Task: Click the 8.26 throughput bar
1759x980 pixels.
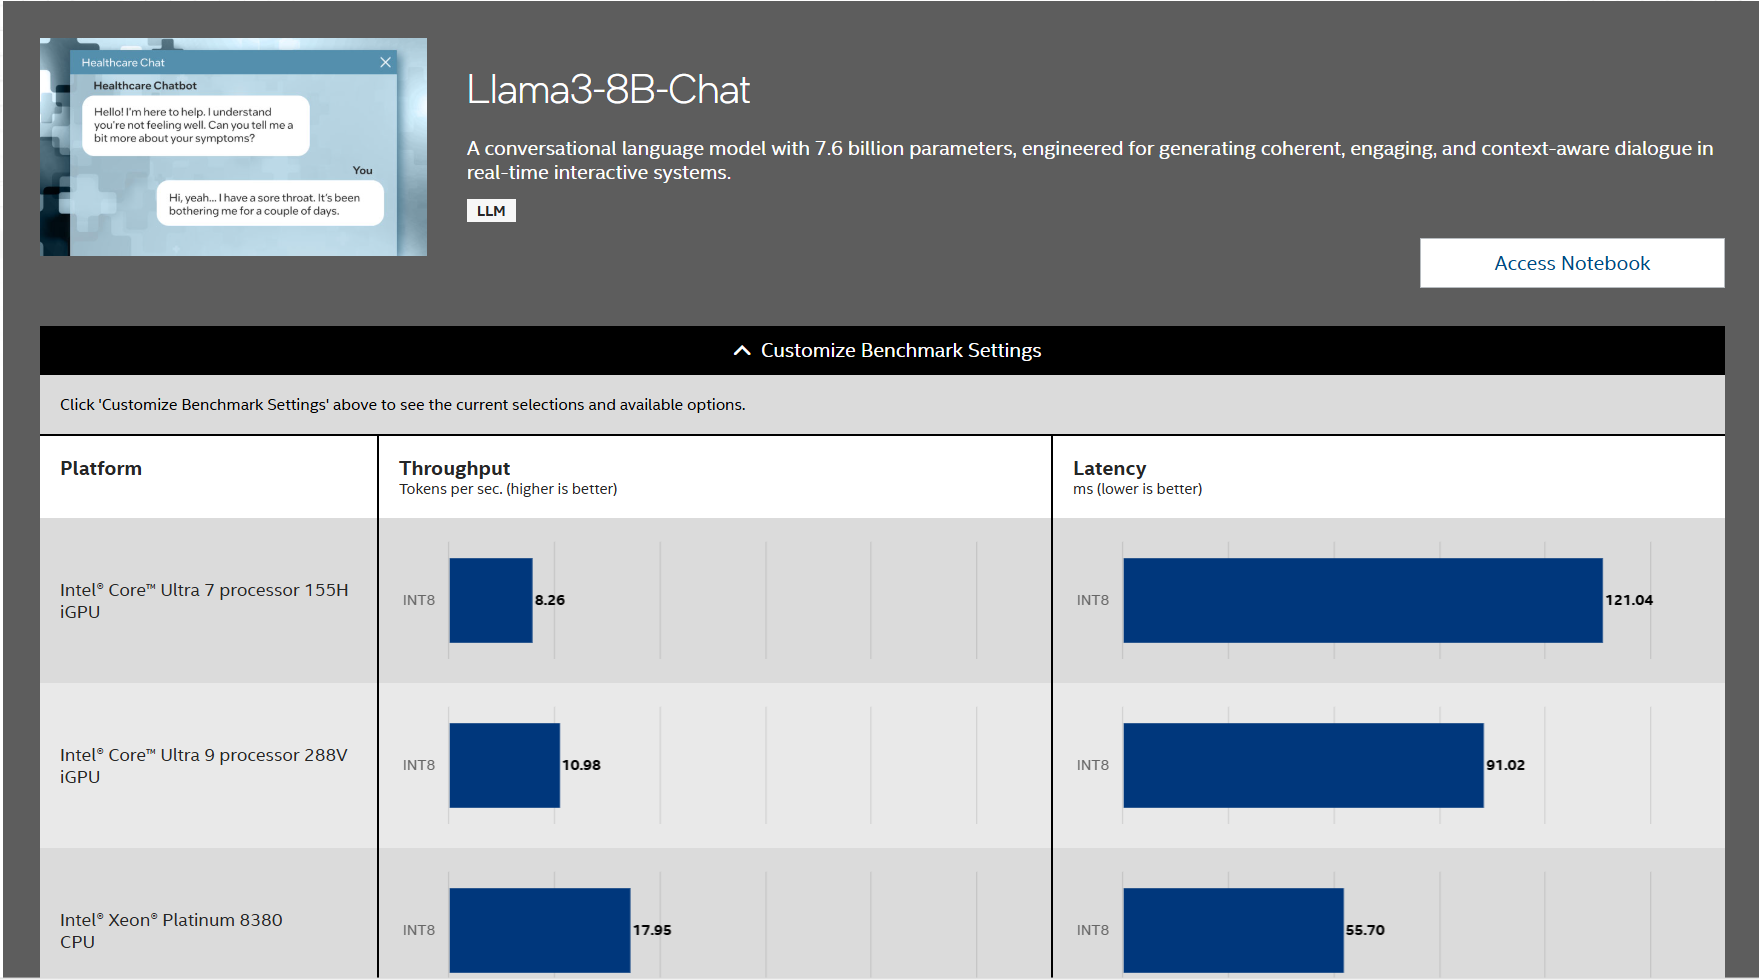Action: click(x=491, y=600)
